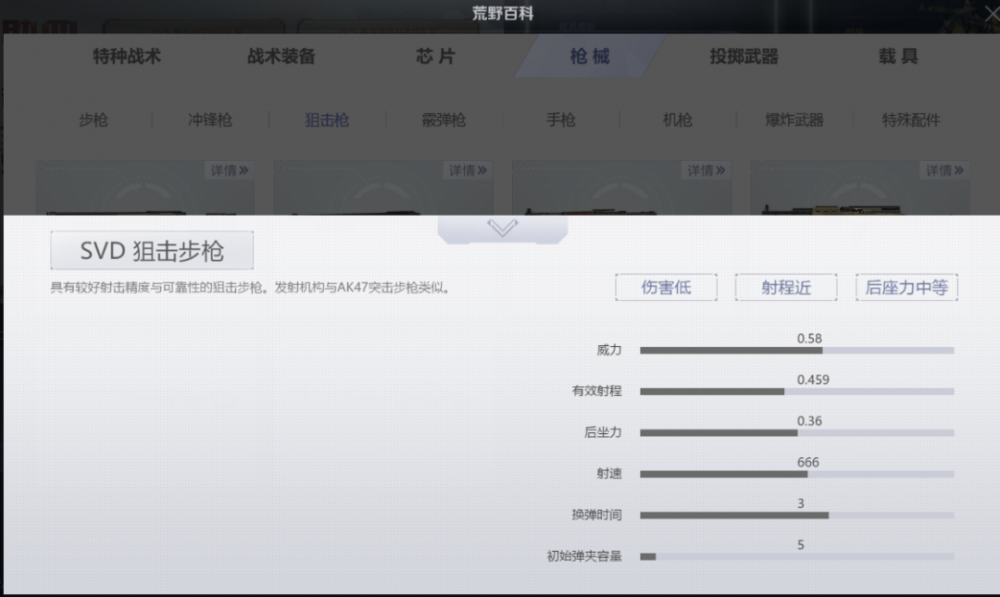Click the 威力 stat bar
Viewport: 1000px width, 597px height.
[x=797, y=350]
